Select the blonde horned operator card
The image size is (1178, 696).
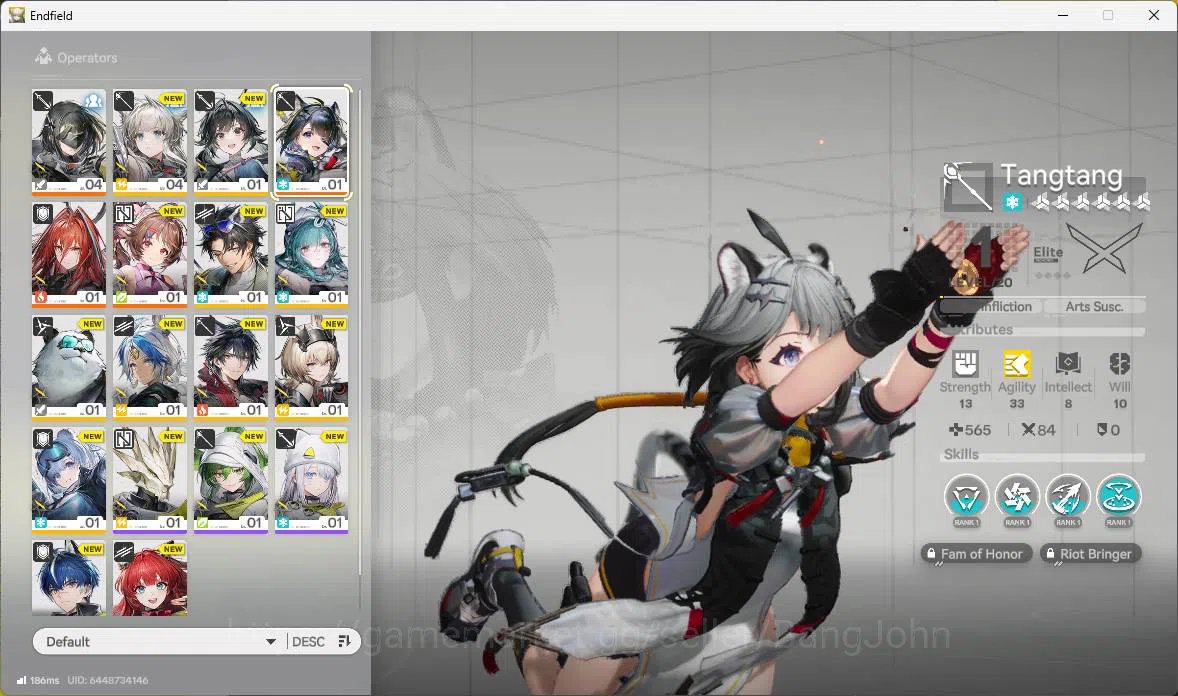point(312,368)
